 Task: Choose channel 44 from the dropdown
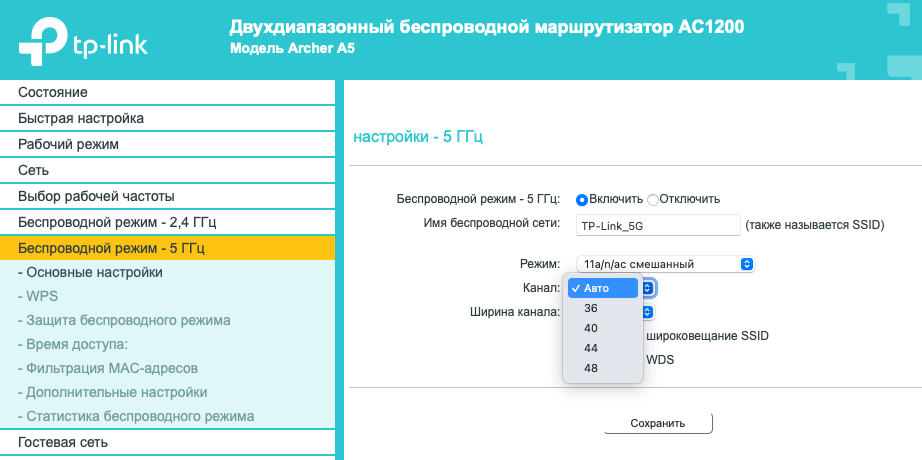pos(592,348)
